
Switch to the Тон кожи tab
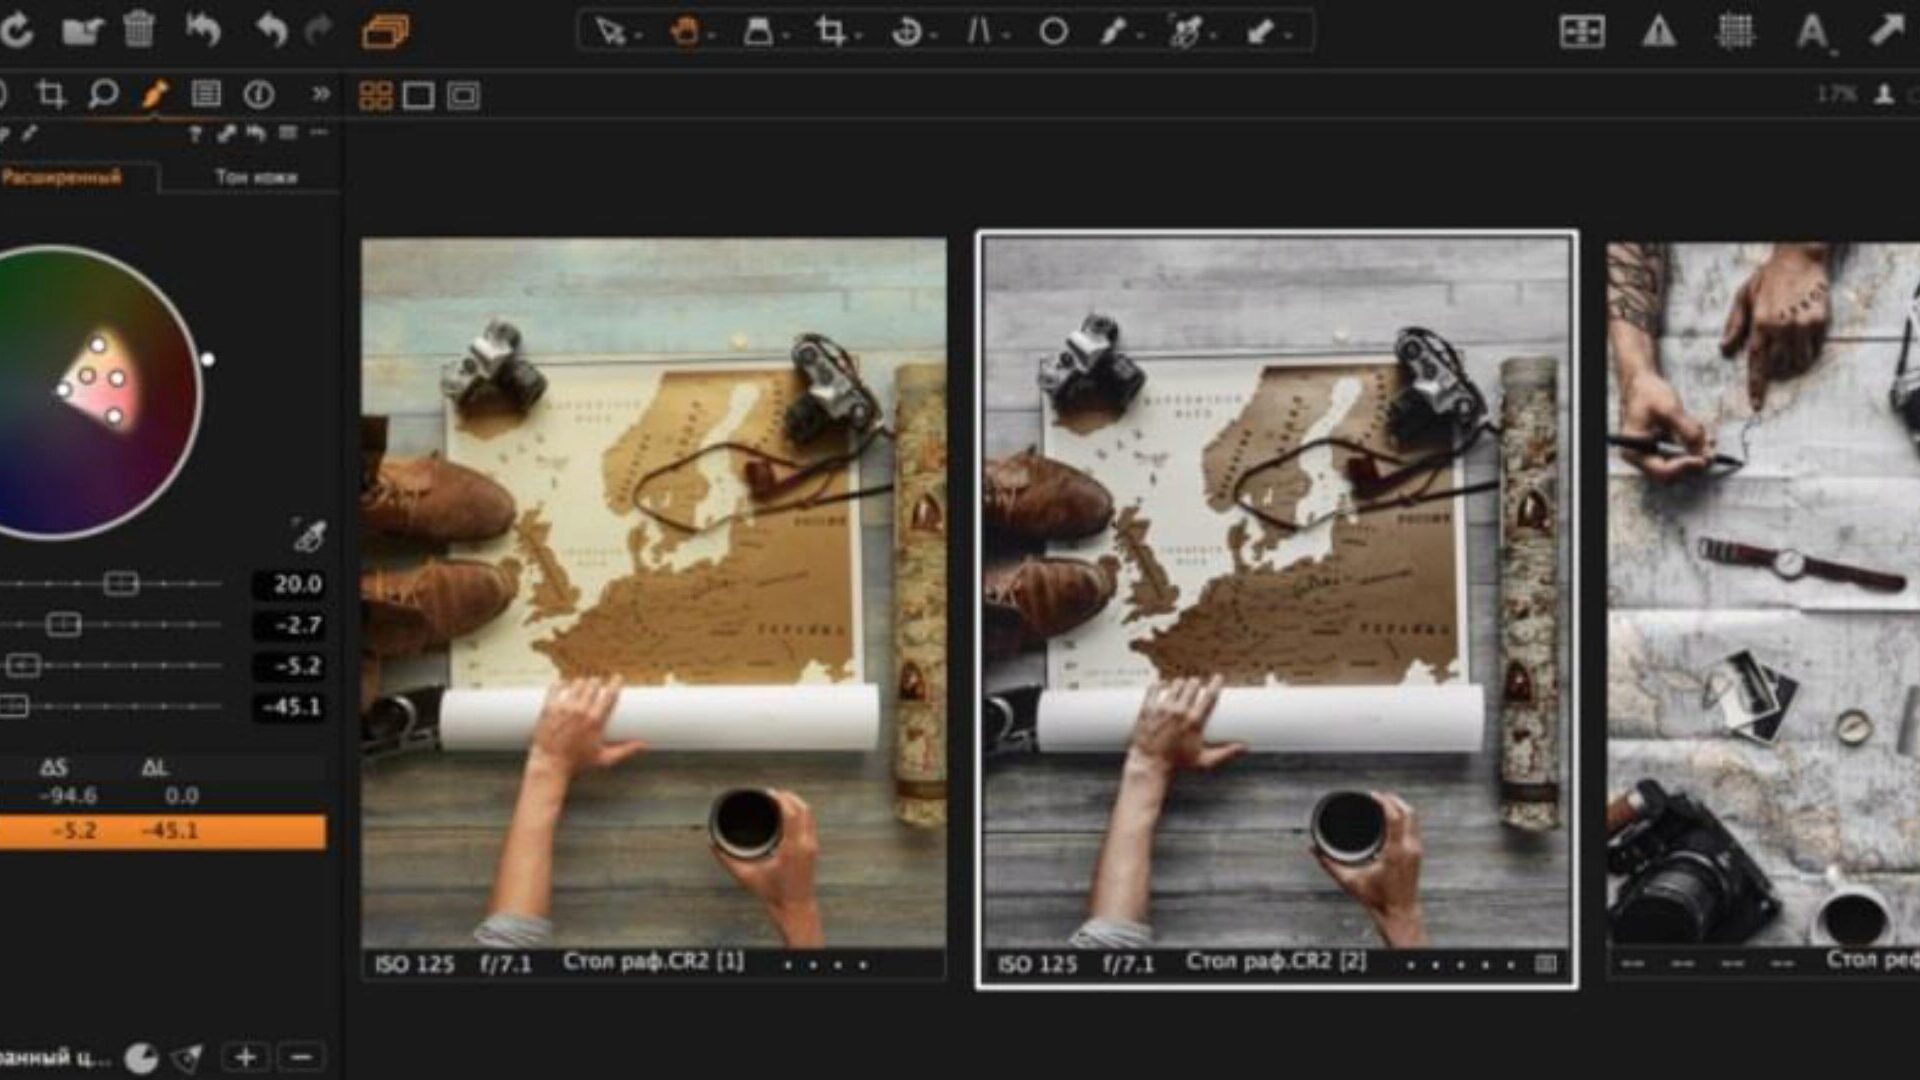[x=256, y=177]
